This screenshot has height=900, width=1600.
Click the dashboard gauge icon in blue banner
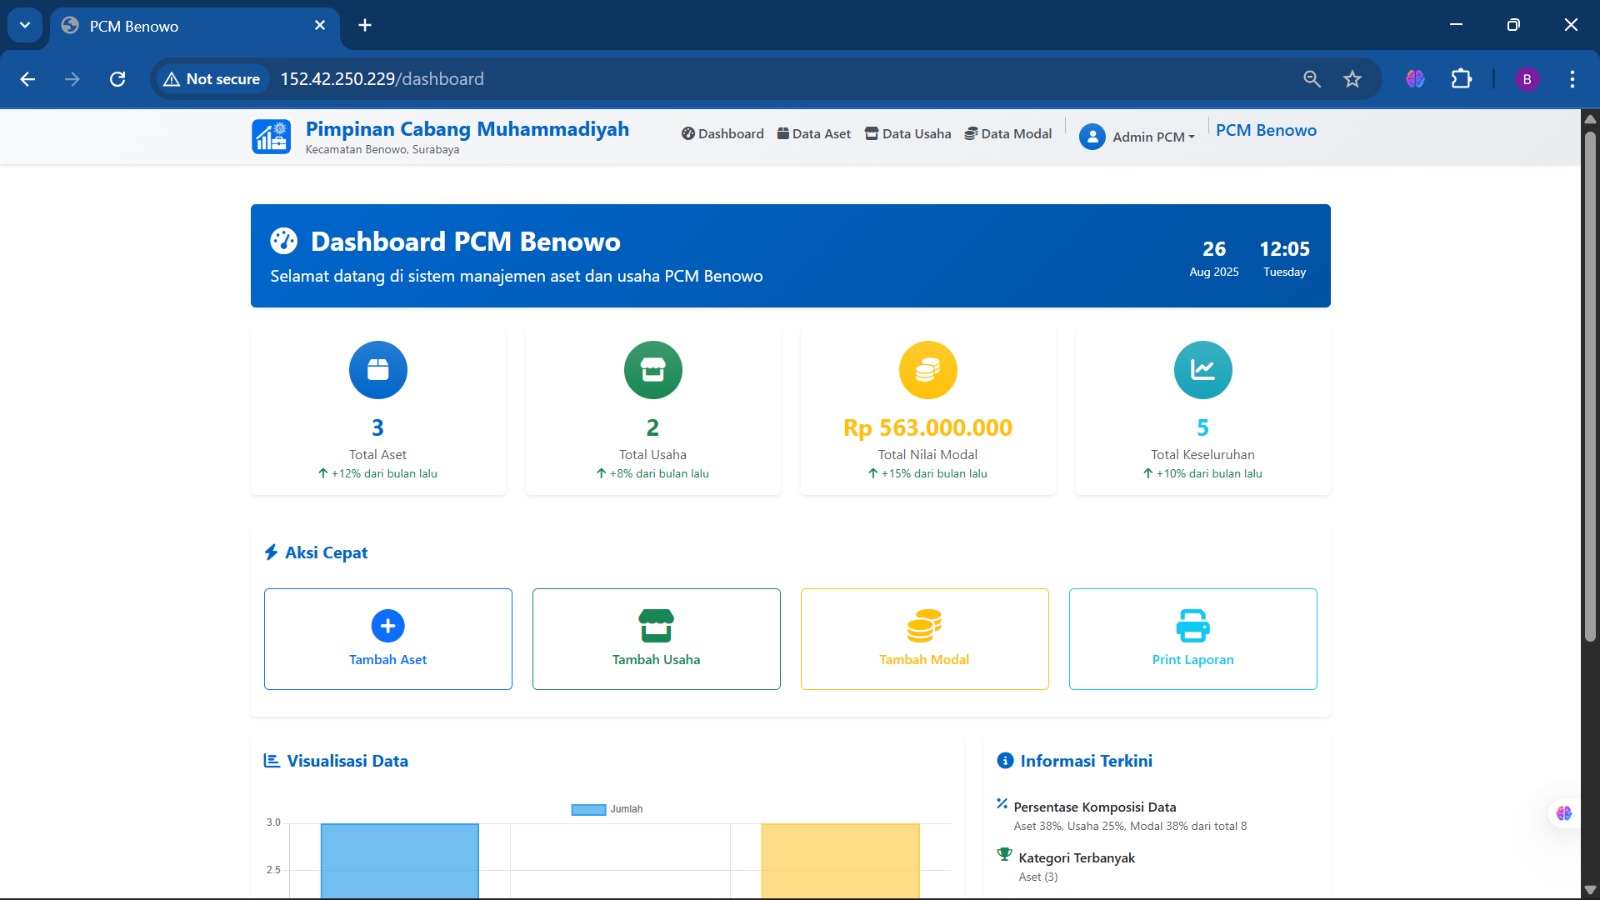point(284,241)
